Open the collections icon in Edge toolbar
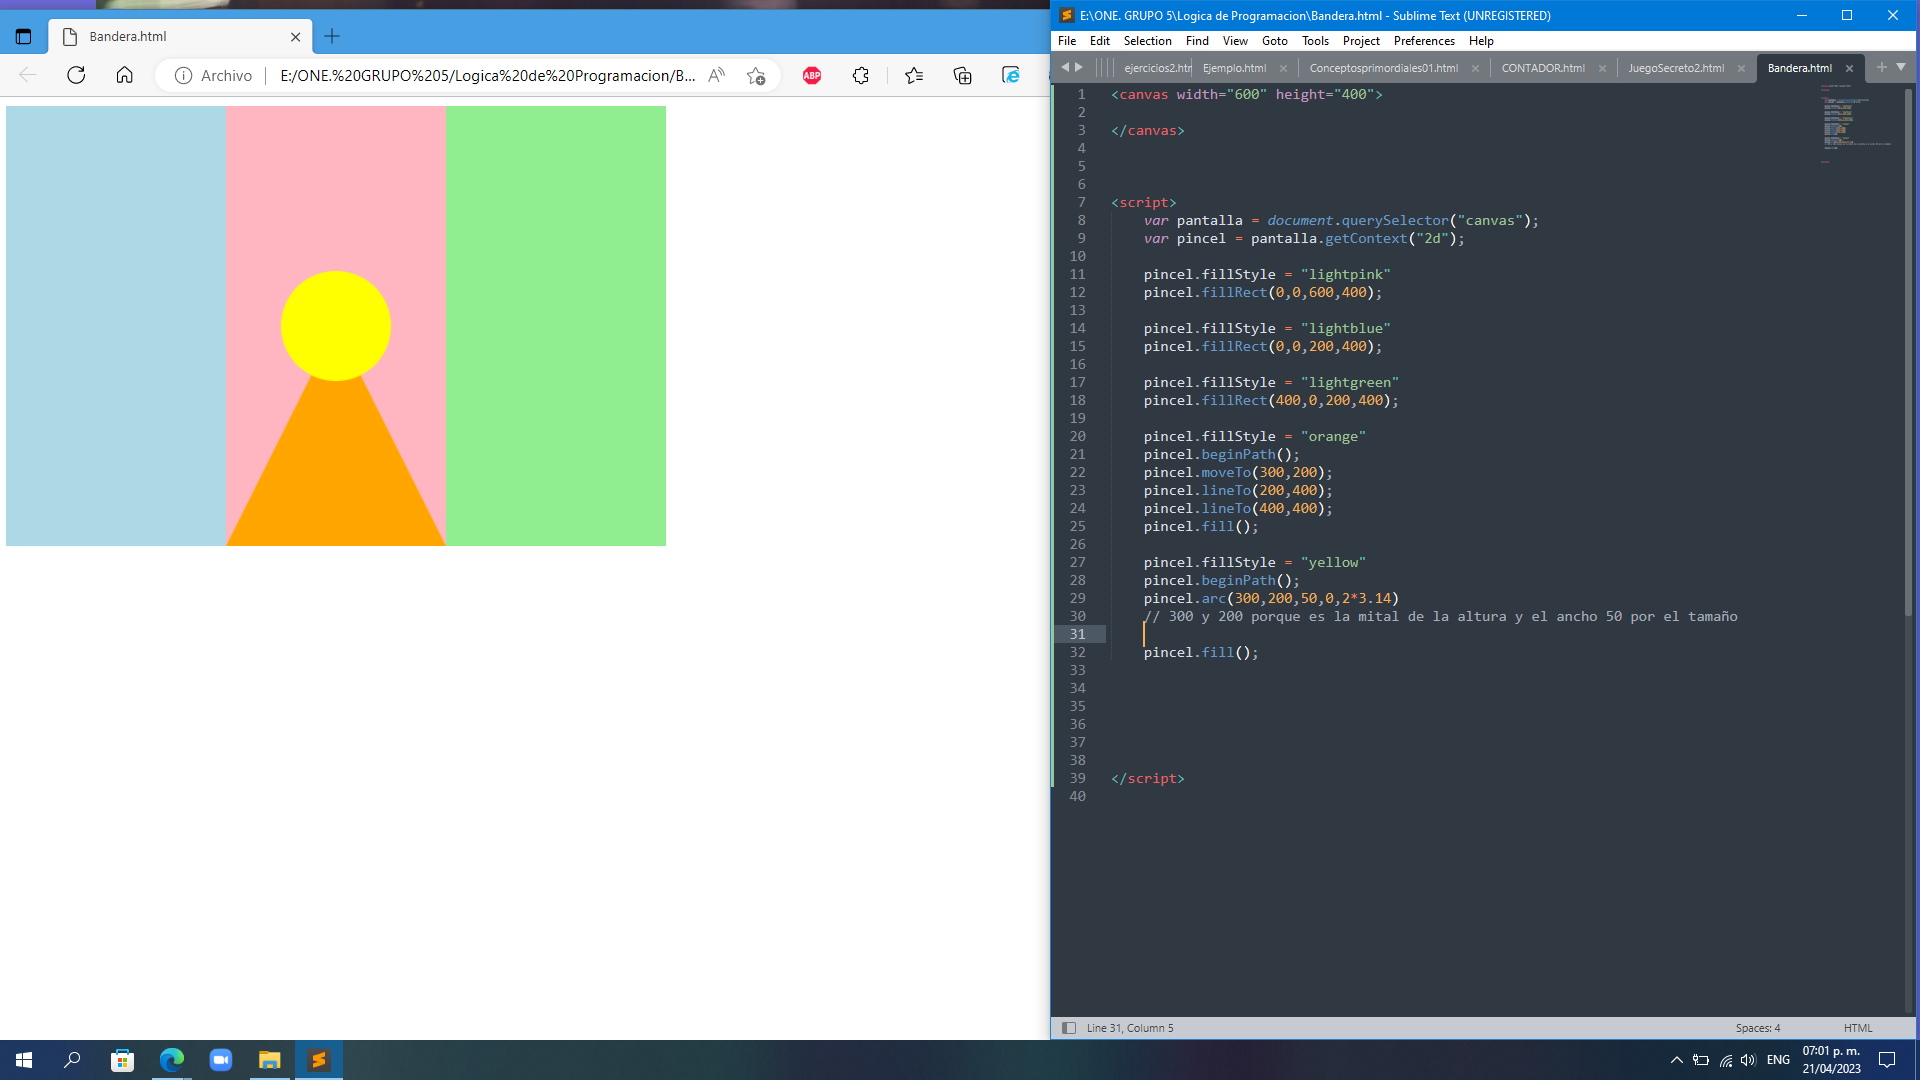The width and height of the screenshot is (1920, 1080). (x=963, y=75)
